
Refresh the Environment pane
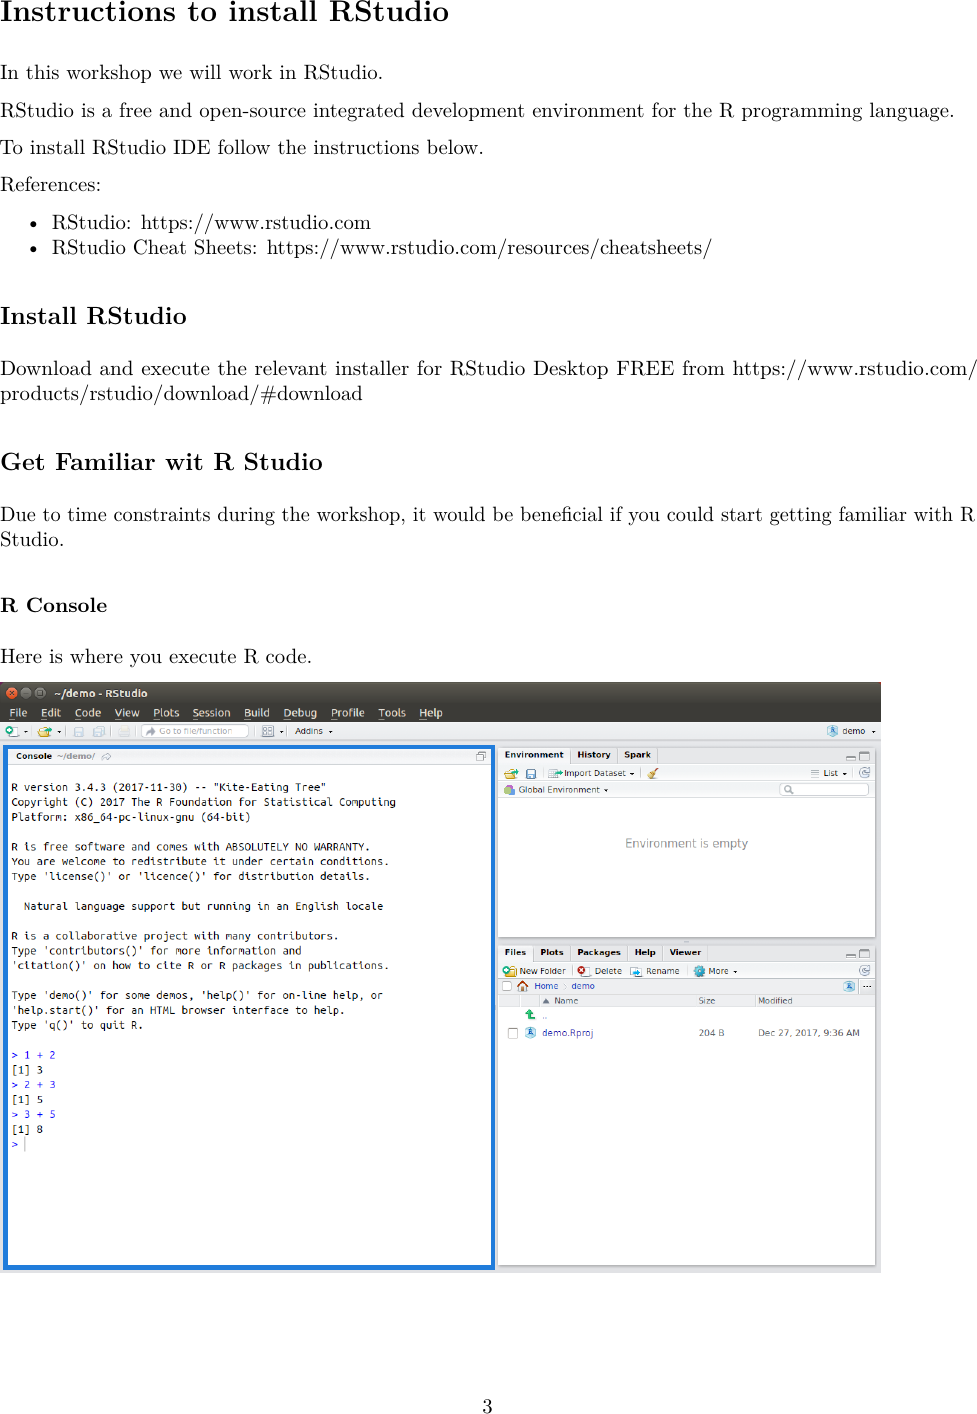(x=865, y=772)
